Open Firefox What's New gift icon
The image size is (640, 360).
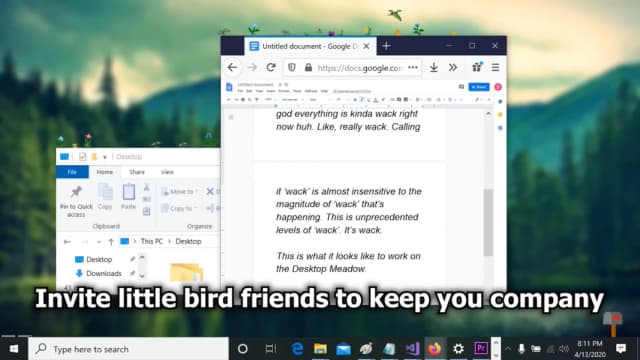pyautogui.click(x=477, y=67)
